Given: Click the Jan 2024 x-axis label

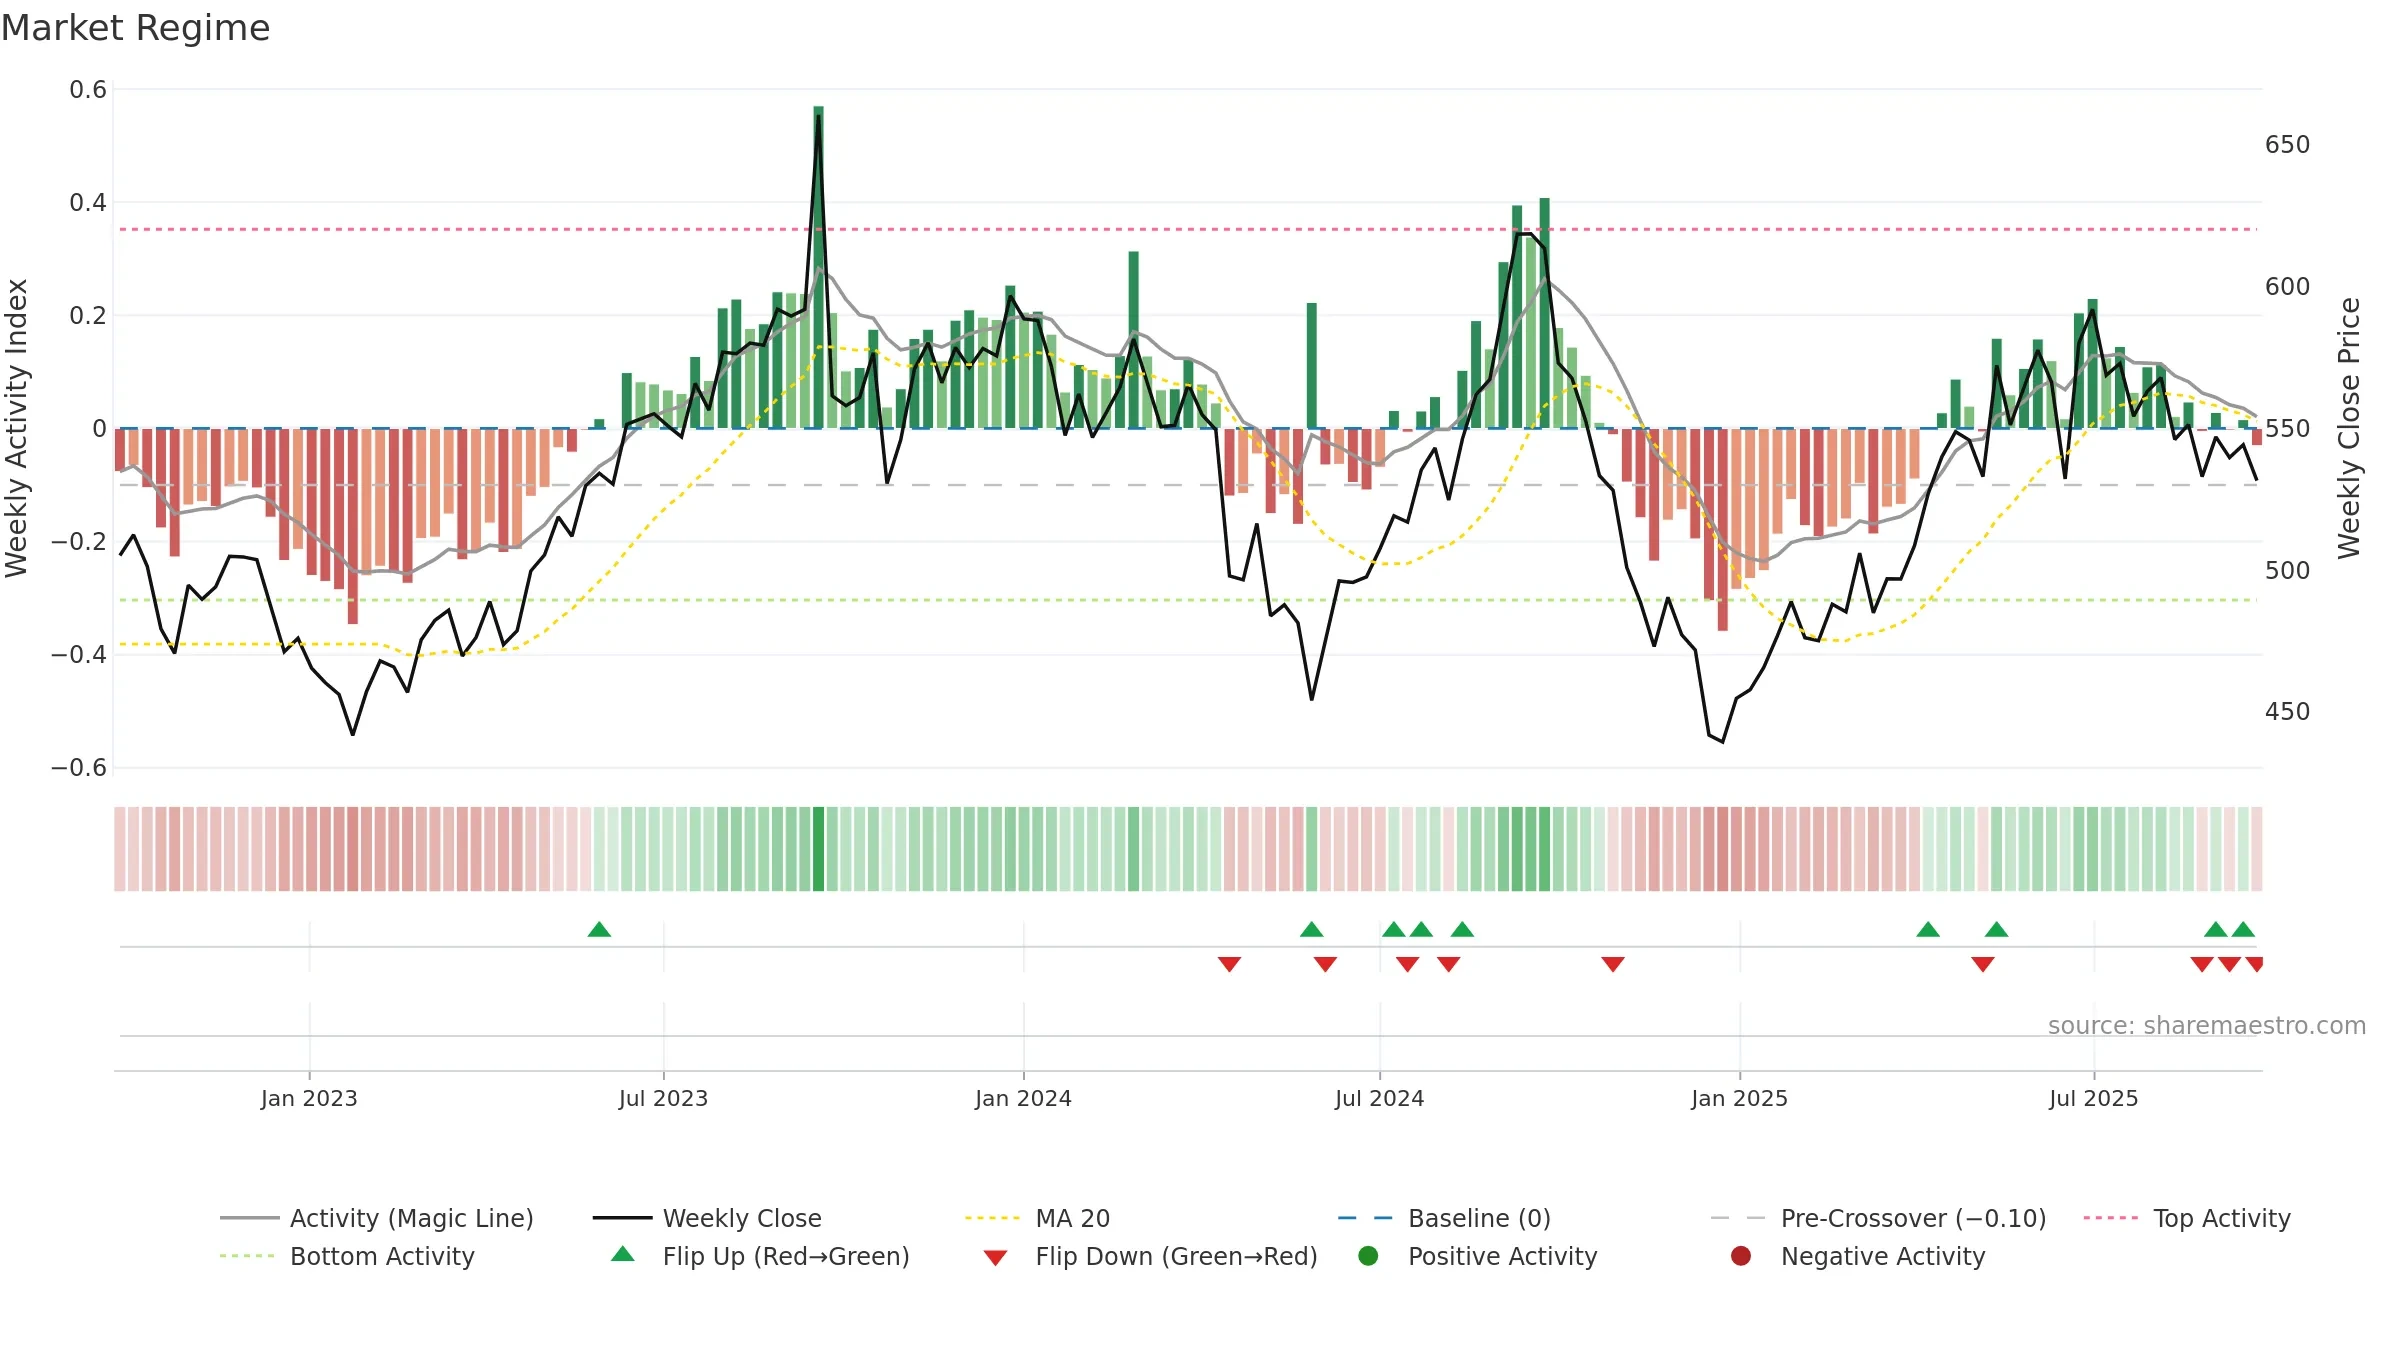Looking at the screenshot, I should click(x=1023, y=1098).
